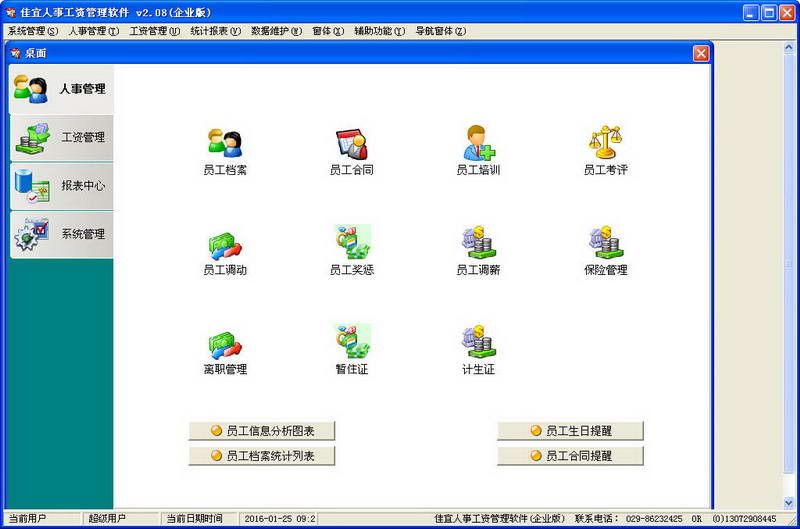Close the 桌面 inner window
The image size is (800, 529).
pos(701,53)
